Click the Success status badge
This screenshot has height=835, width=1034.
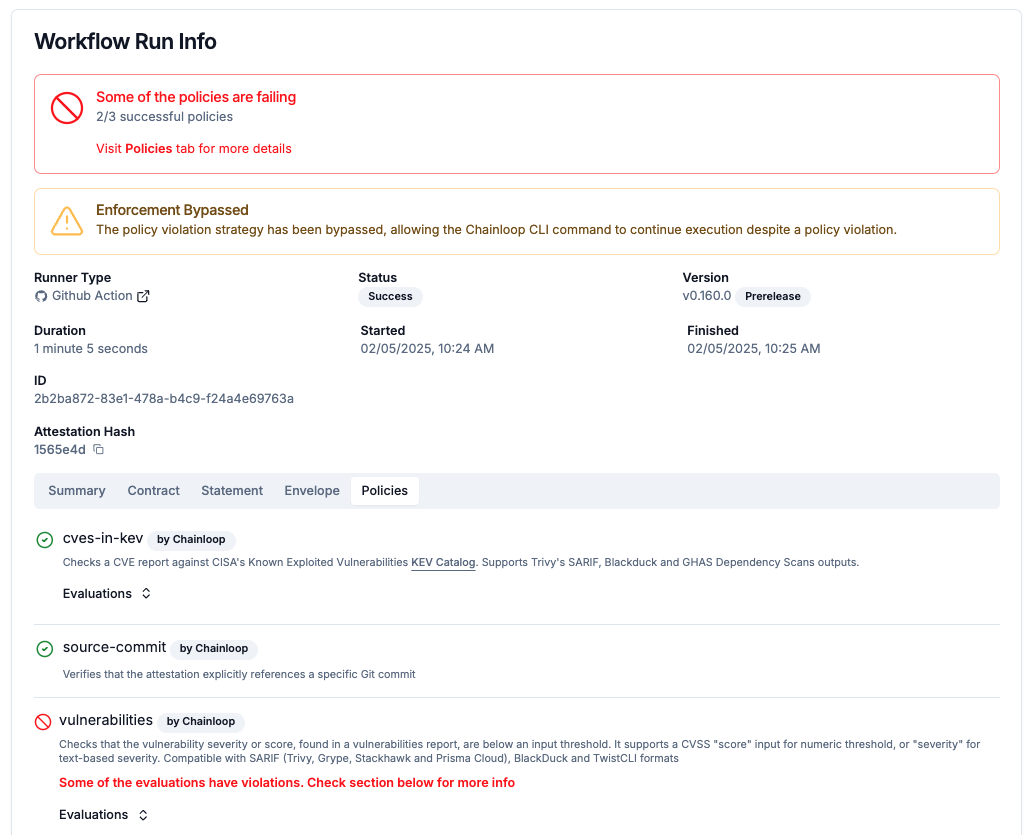coord(390,297)
